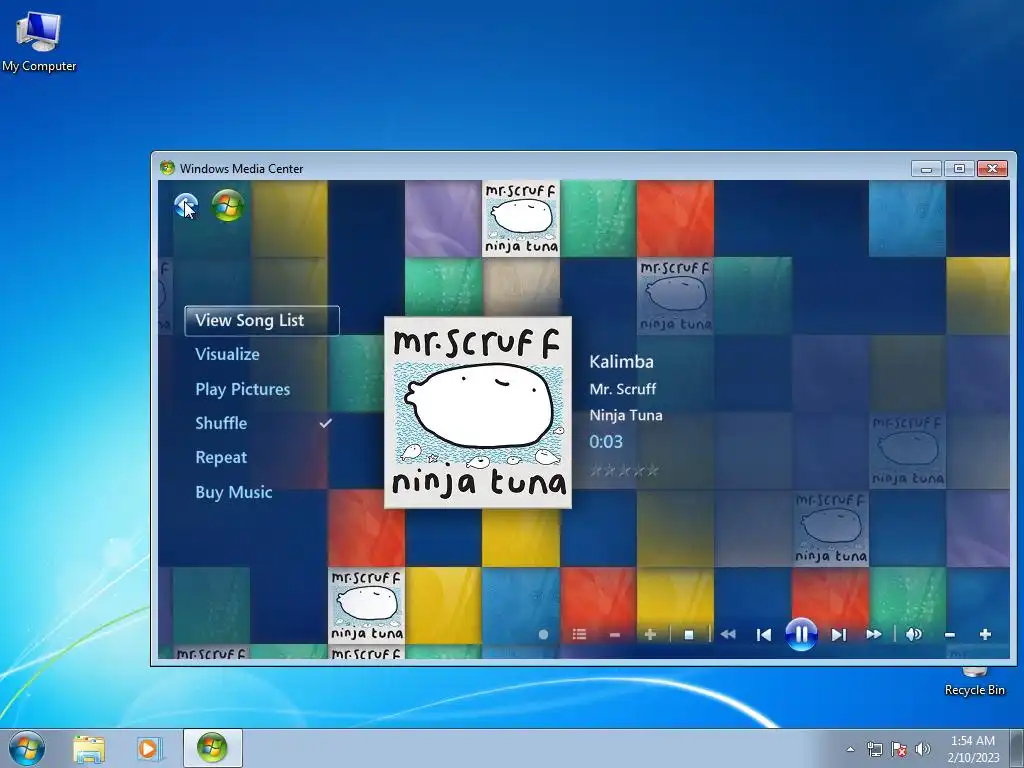Raise volume with the plus beside speaker
This screenshot has height=768, width=1024.
click(x=985, y=634)
